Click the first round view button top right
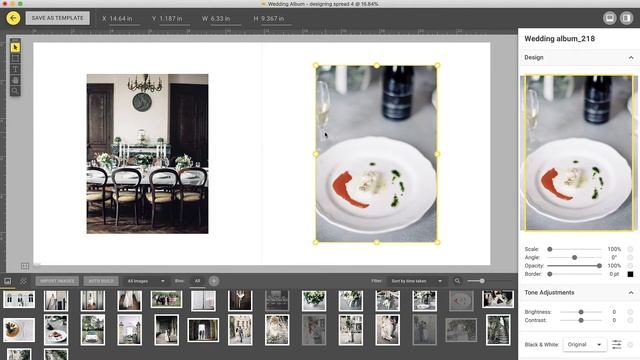Screen dimensions: 640x360 click(609, 18)
